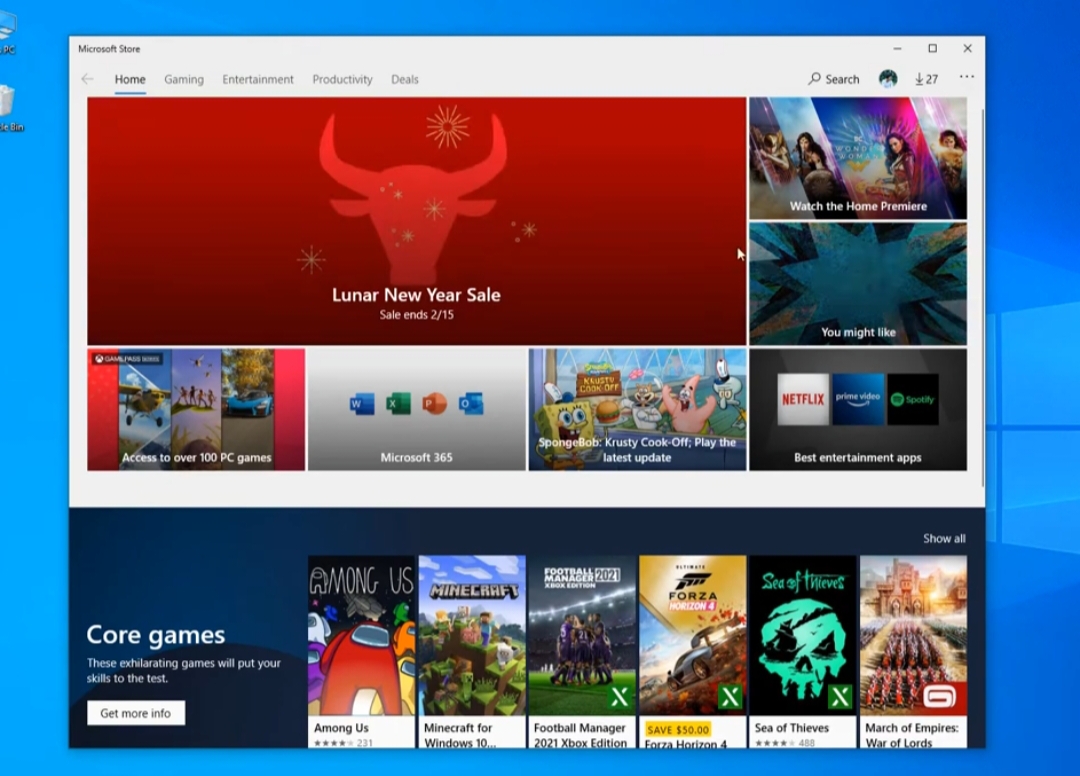Open Access to over 100 PC games tile
1080x776 pixels.
[x=196, y=410]
